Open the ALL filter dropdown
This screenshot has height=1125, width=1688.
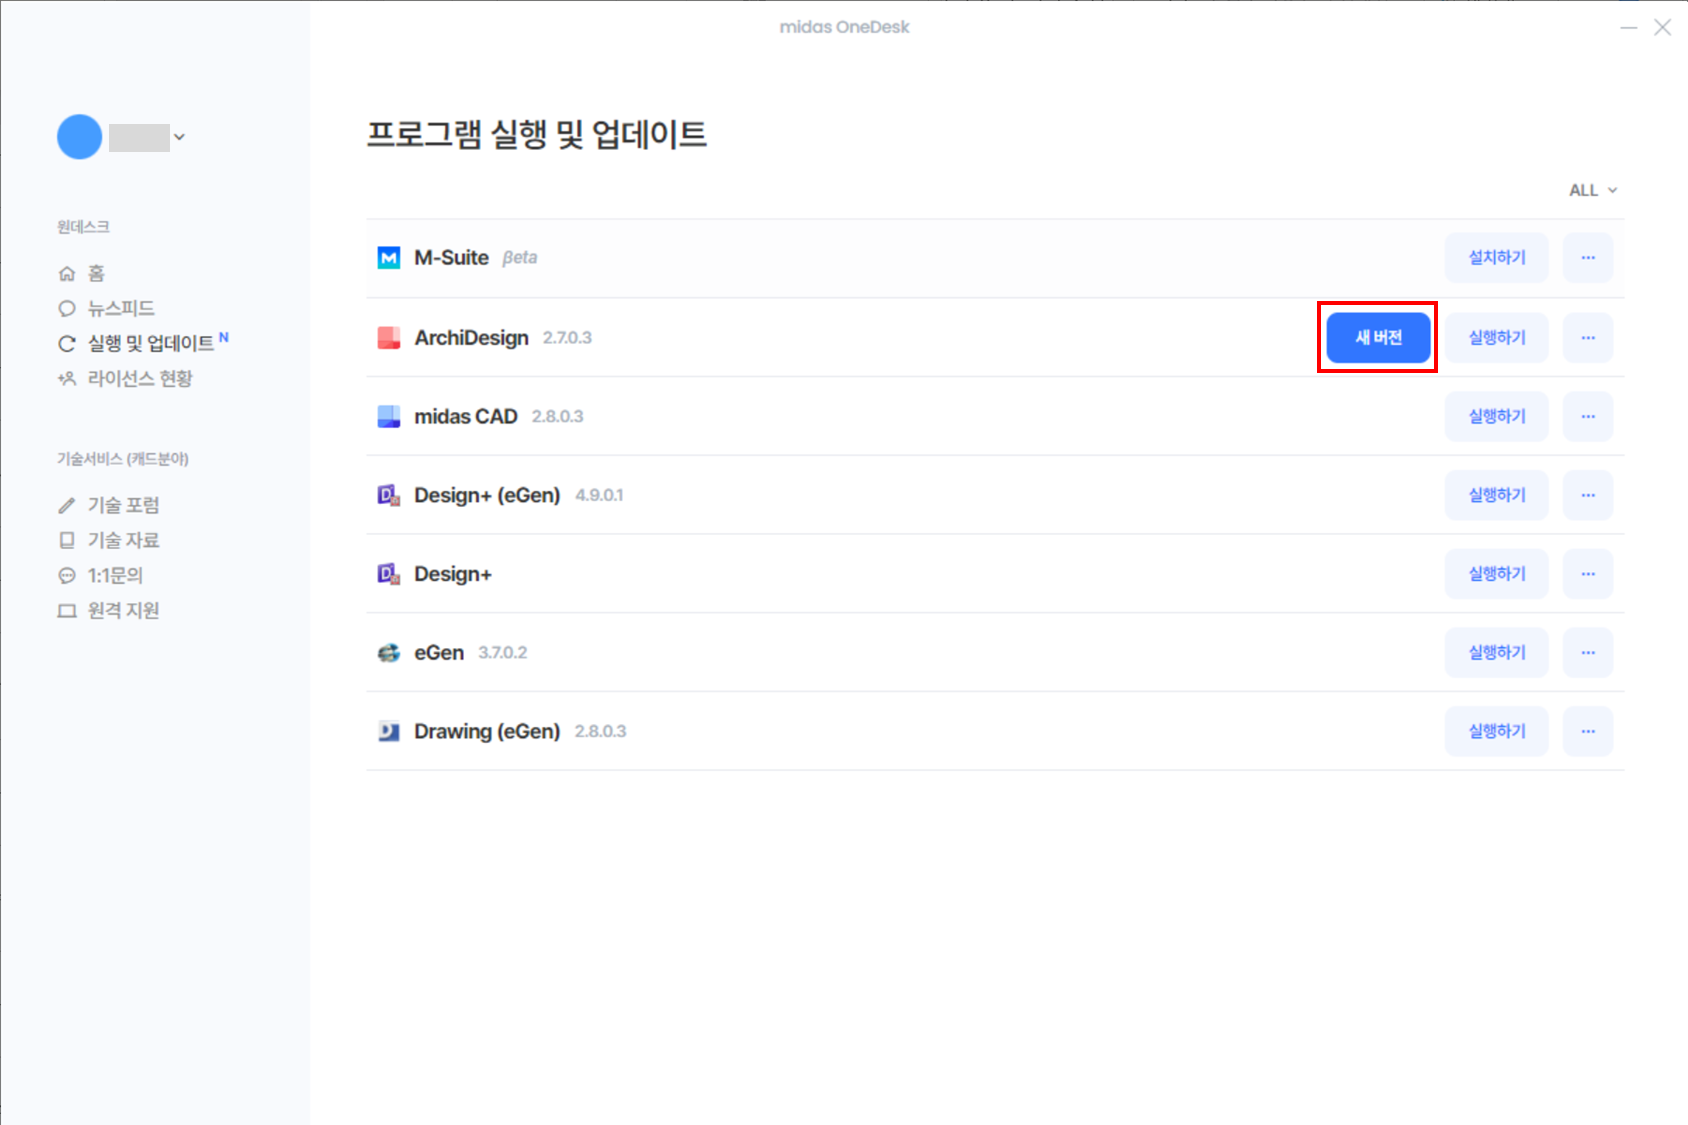point(1593,190)
